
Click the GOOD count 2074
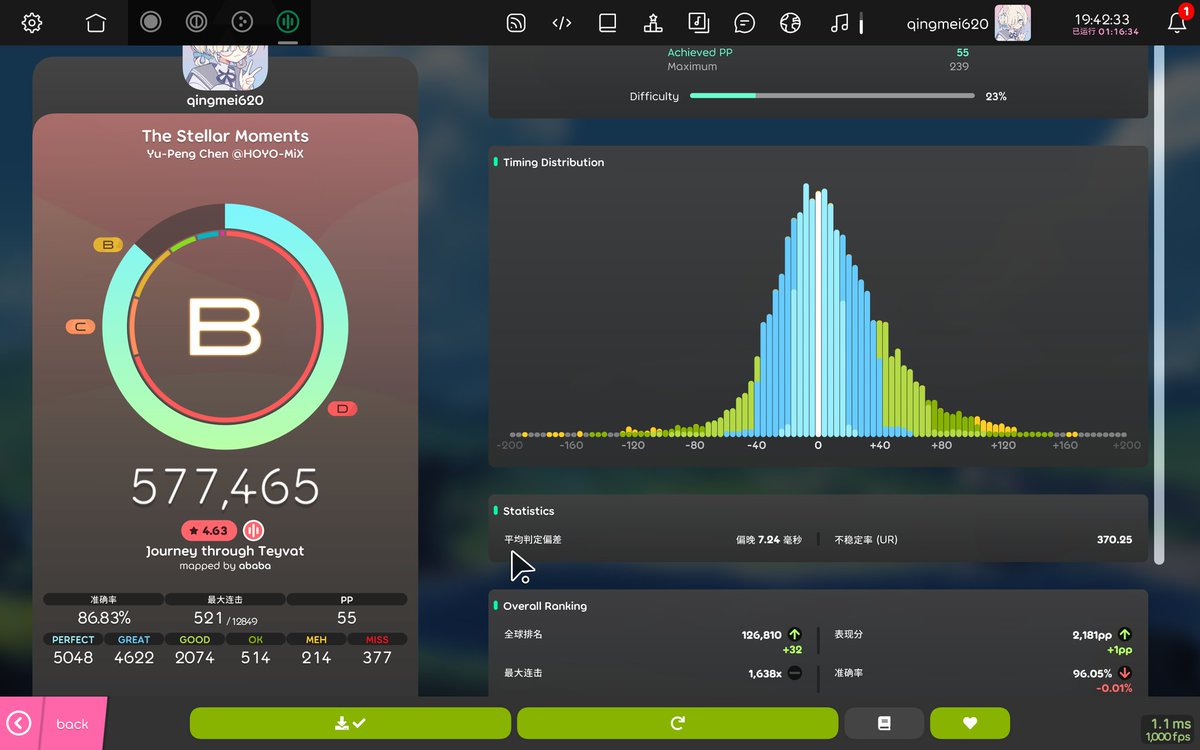[195, 657]
